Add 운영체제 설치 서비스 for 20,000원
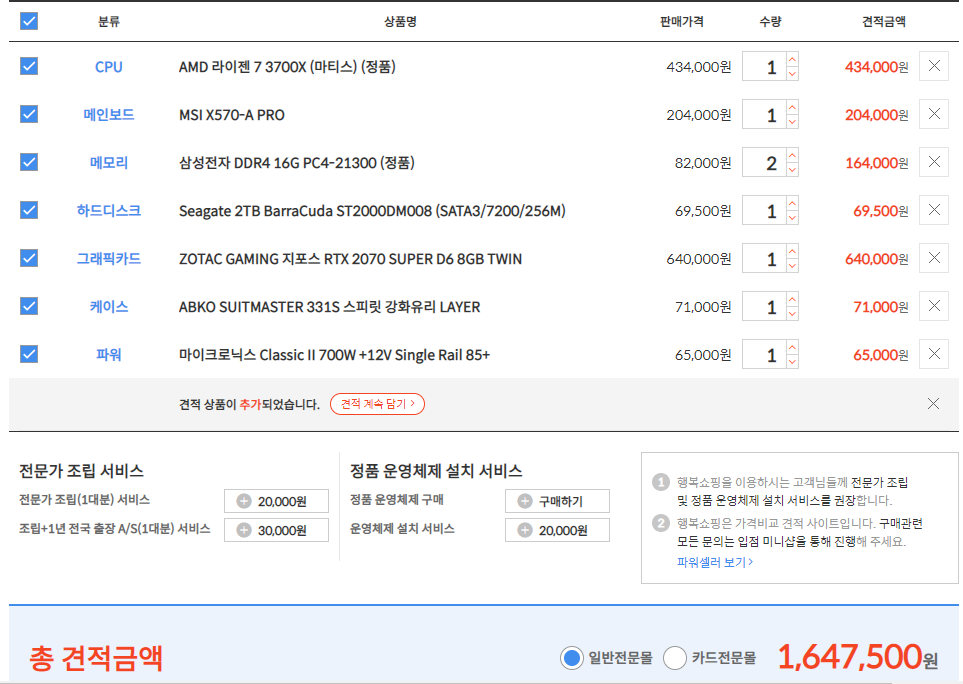The width and height of the screenshot is (963, 684). coord(557,530)
